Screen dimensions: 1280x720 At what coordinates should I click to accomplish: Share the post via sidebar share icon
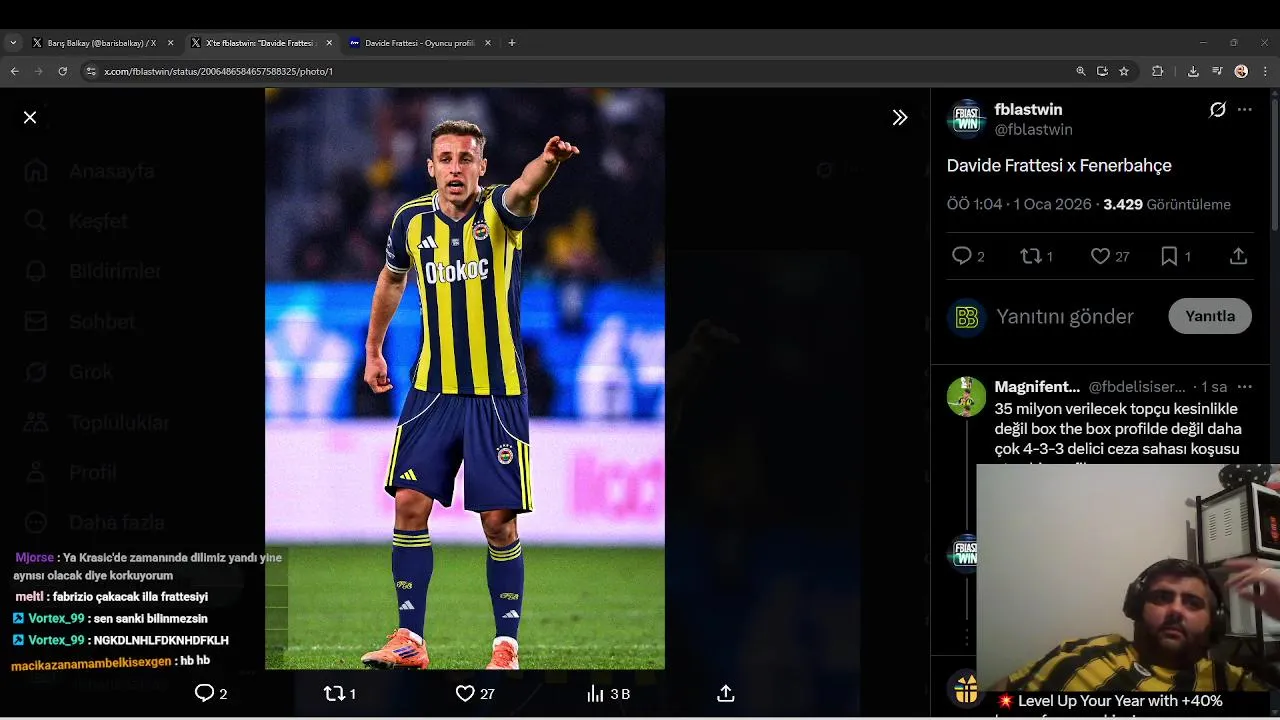click(1238, 256)
